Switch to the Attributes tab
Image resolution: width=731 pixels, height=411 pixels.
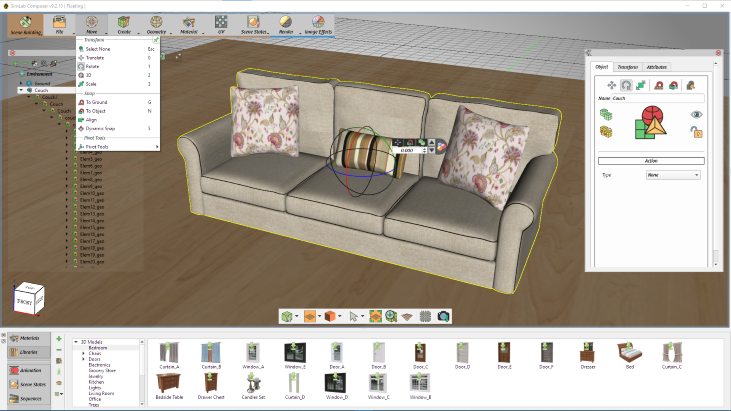click(x=657, y=67)
